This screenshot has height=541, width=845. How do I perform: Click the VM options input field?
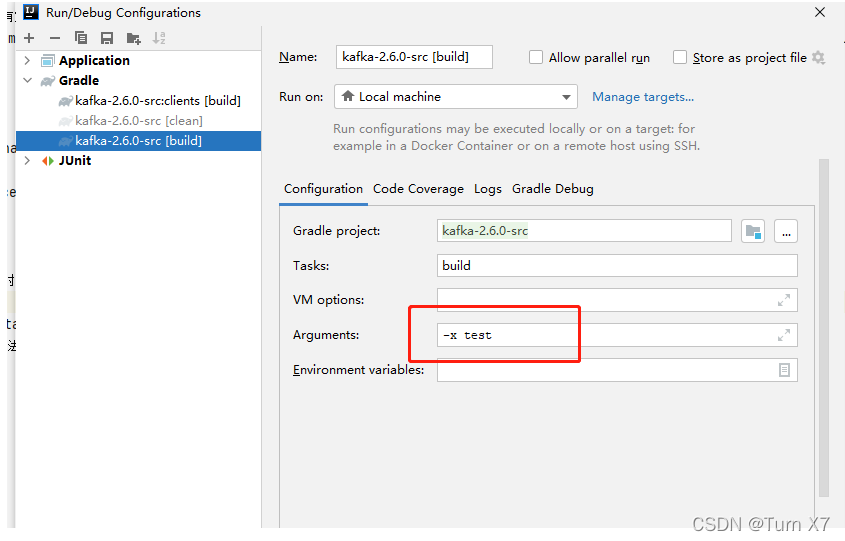pos(617,300)
